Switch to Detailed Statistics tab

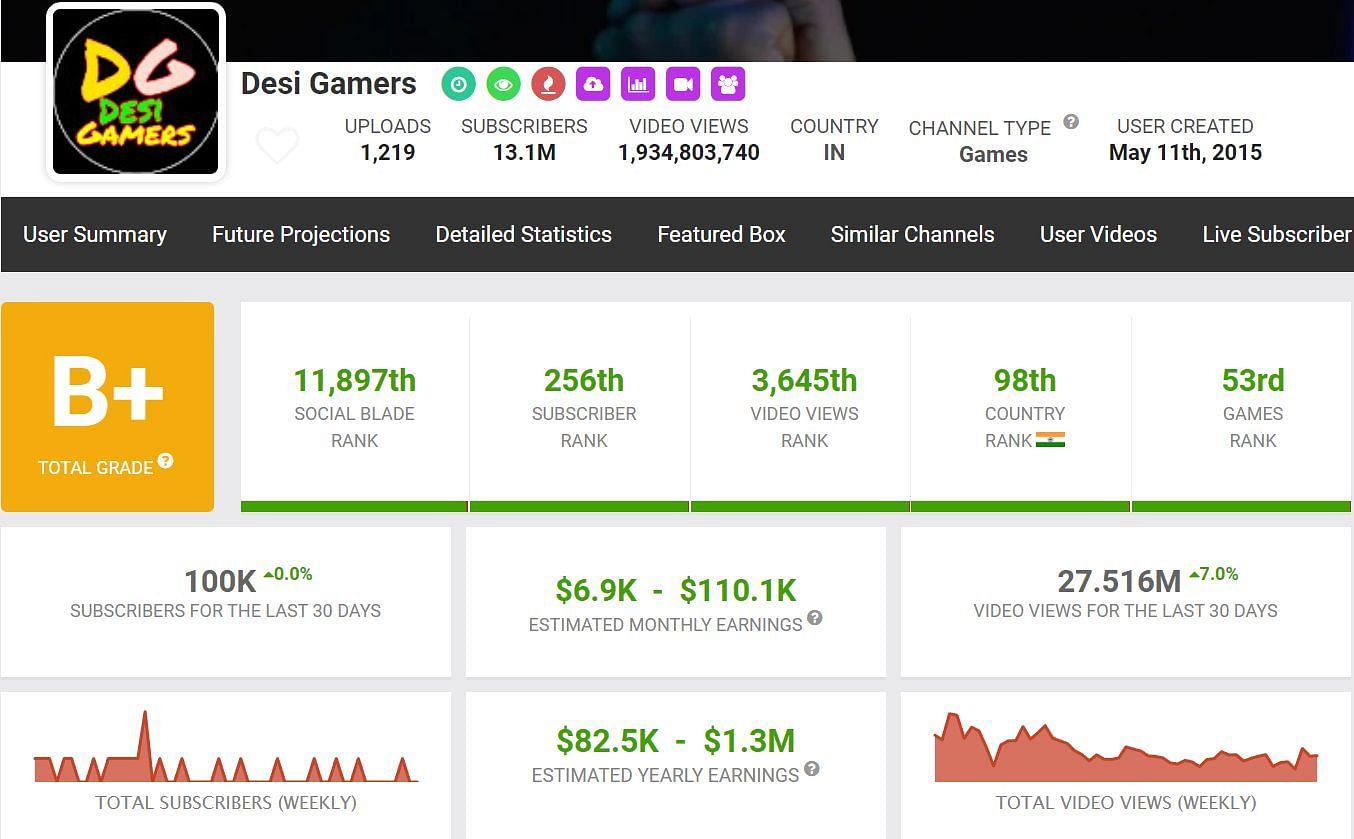pos(524,234)
